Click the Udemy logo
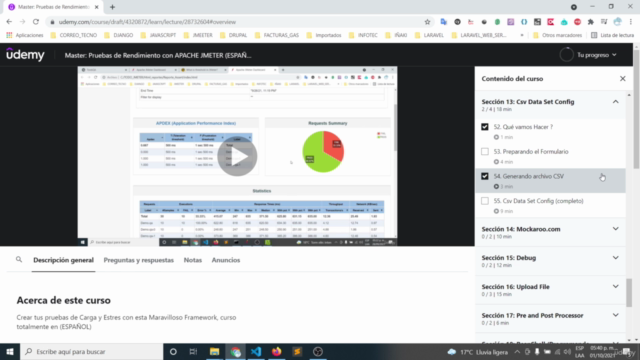This screenshot has height=360, width=640. tap(25, 54)
